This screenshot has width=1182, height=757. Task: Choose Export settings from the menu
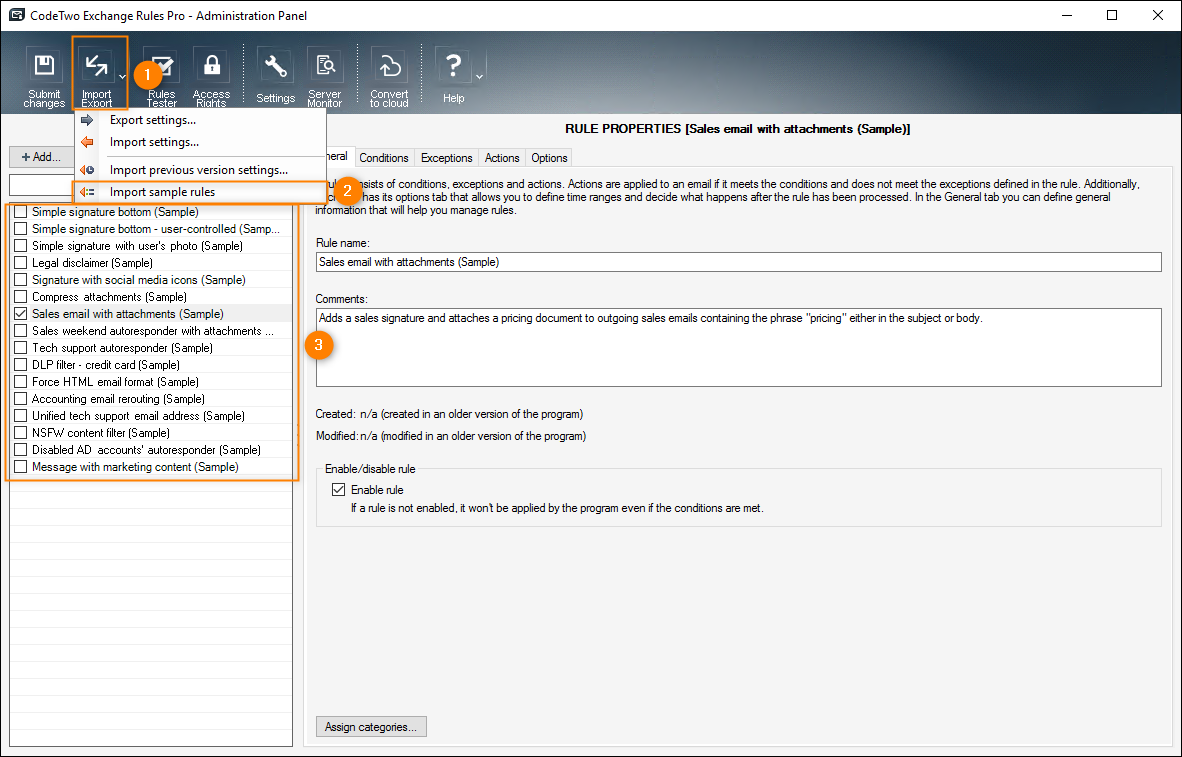201,120
